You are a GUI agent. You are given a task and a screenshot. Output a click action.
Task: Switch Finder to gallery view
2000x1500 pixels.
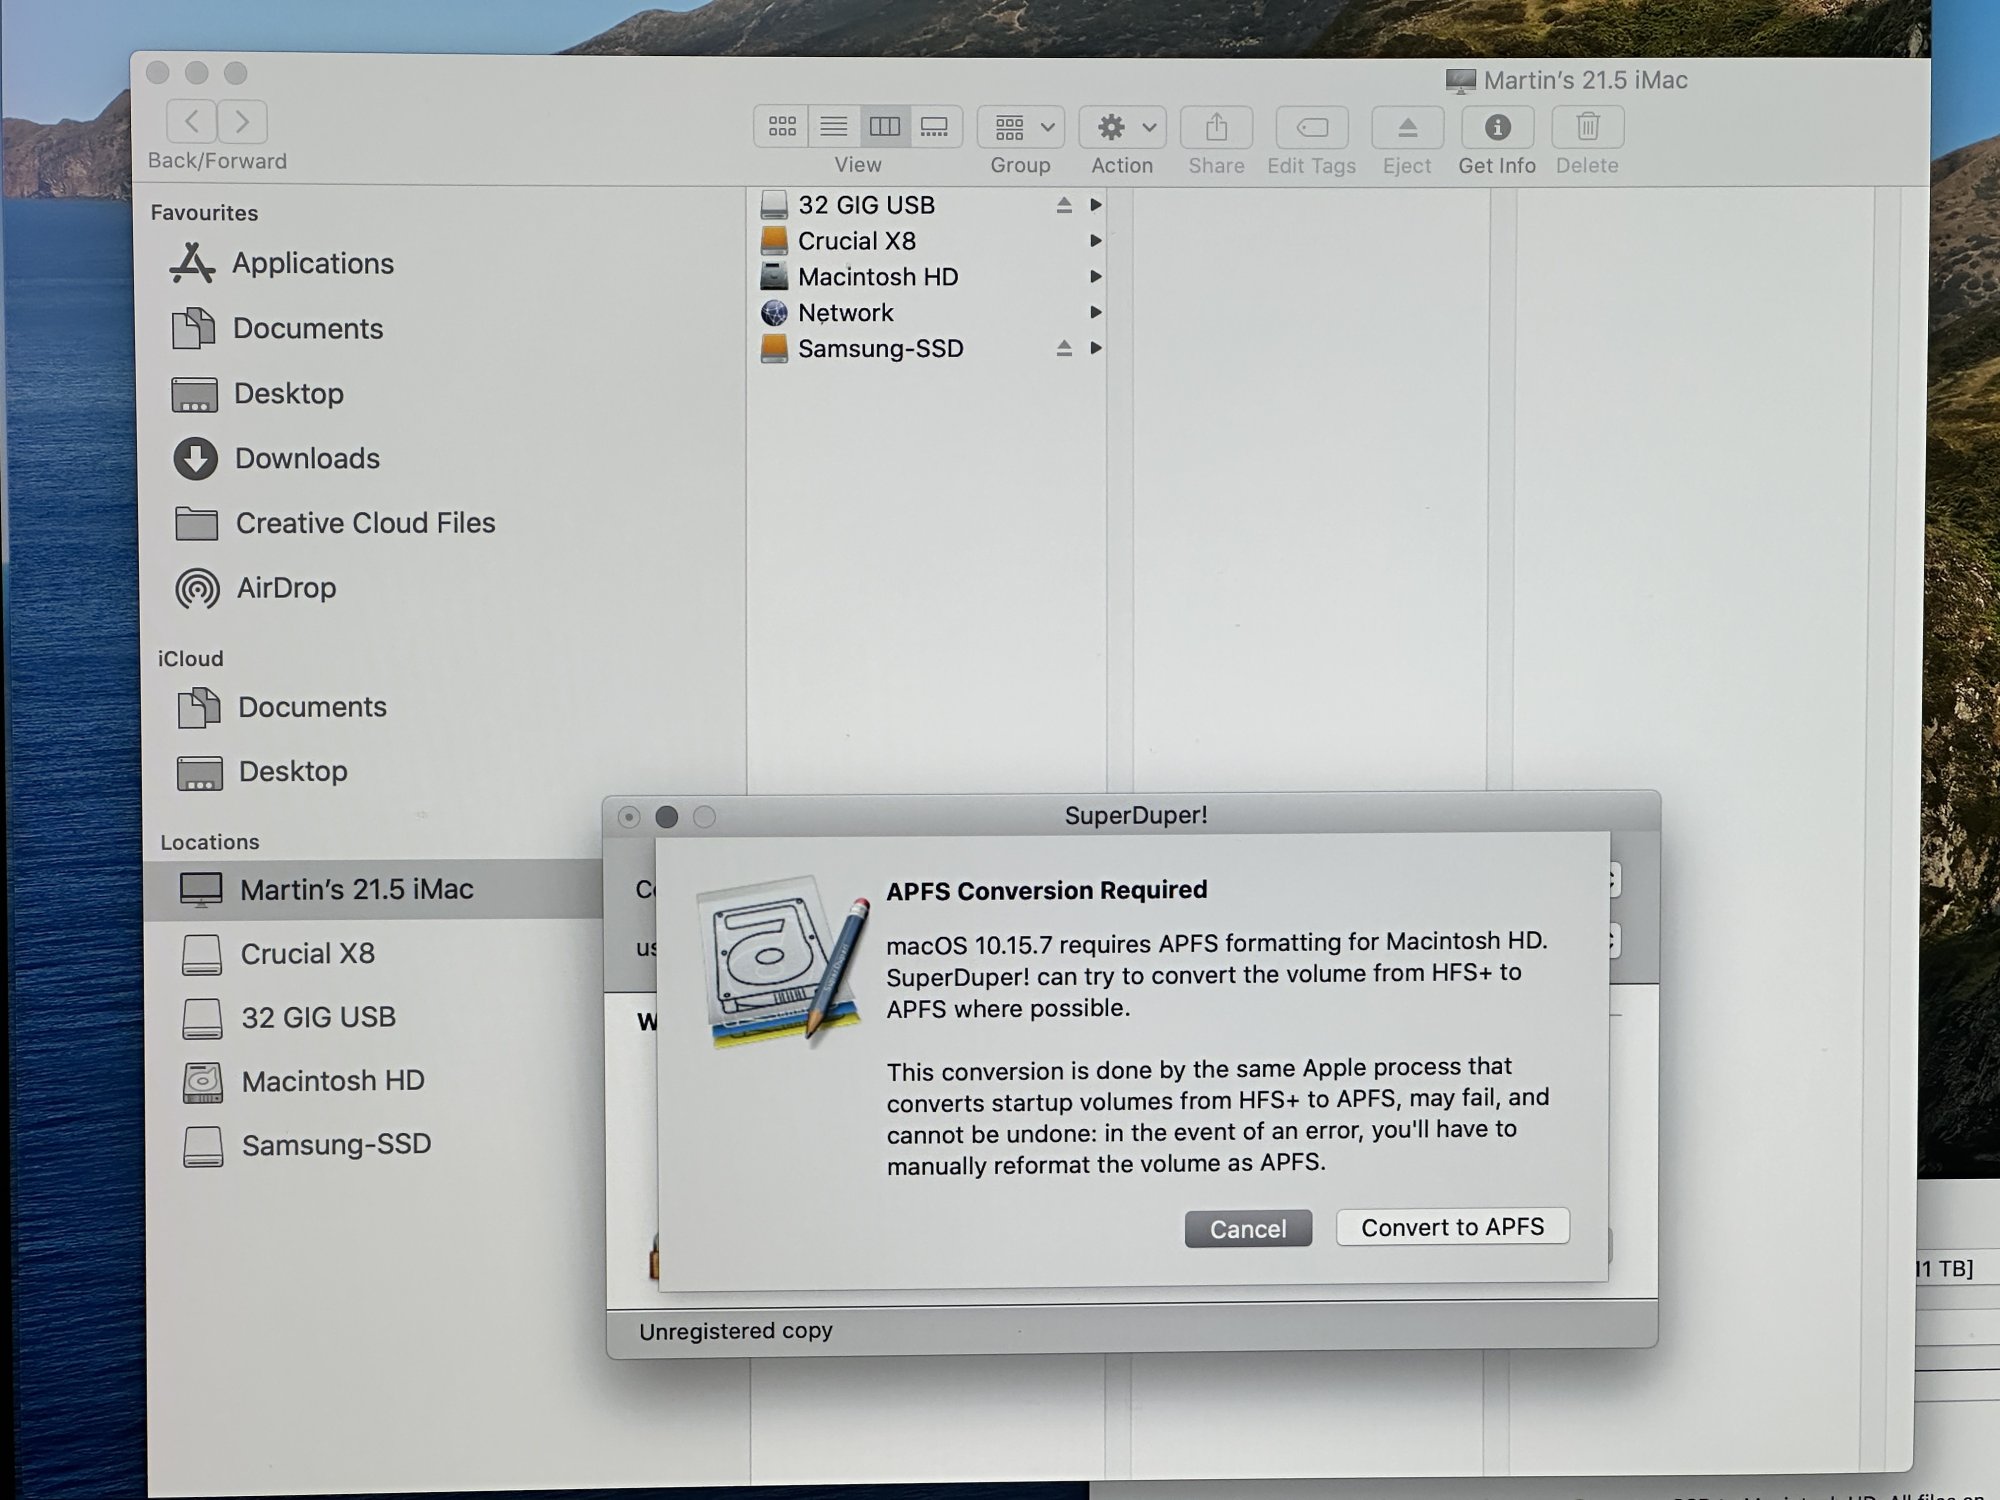point(935,127)
